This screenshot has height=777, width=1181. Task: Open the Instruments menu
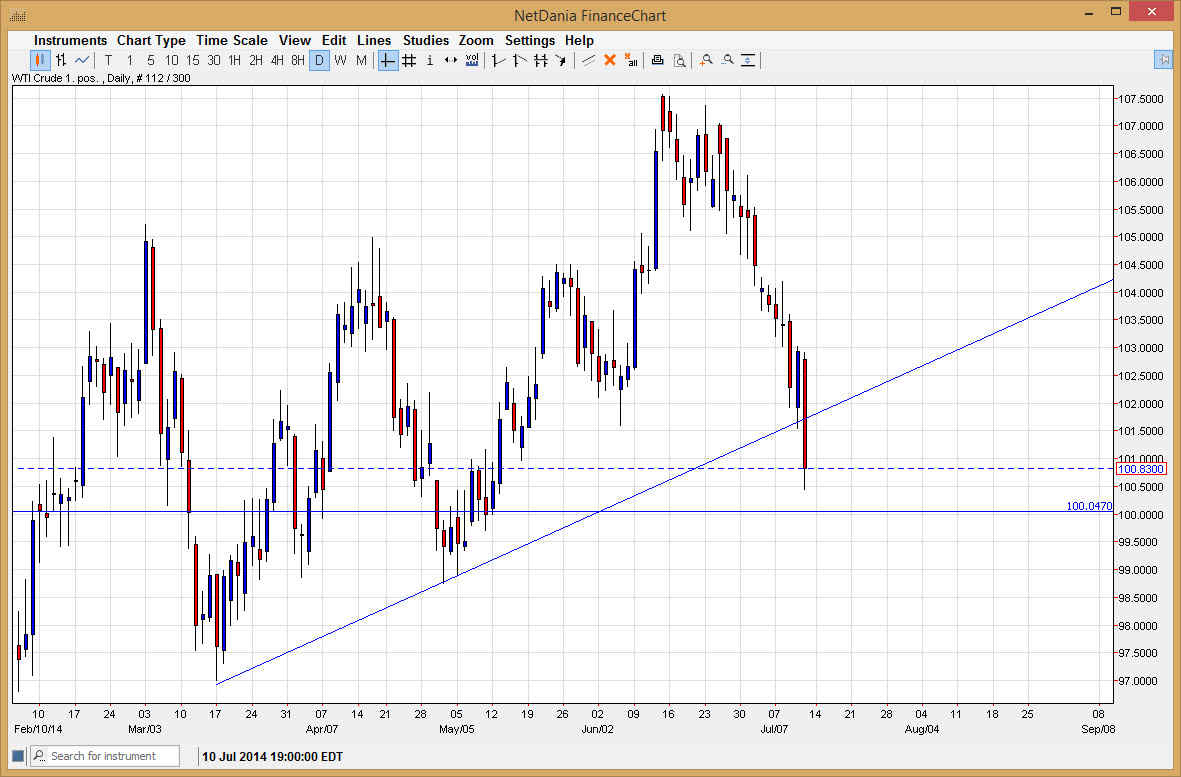click(x=70, y=40)
